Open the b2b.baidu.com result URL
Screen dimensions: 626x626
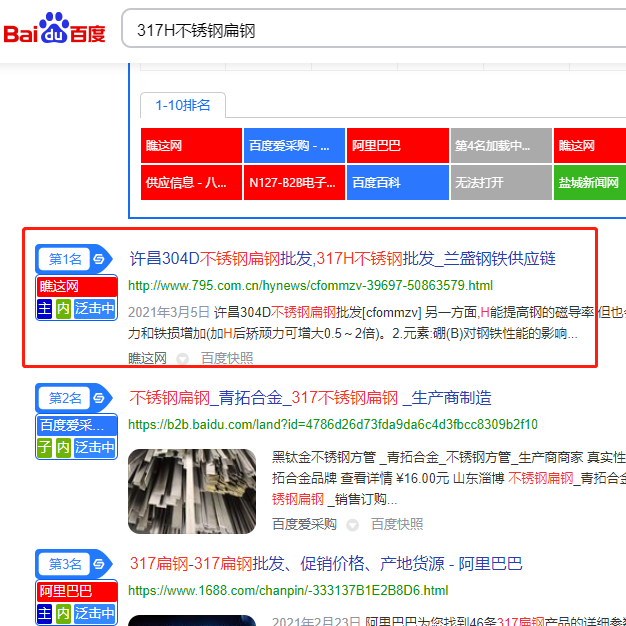coord(333,424)
